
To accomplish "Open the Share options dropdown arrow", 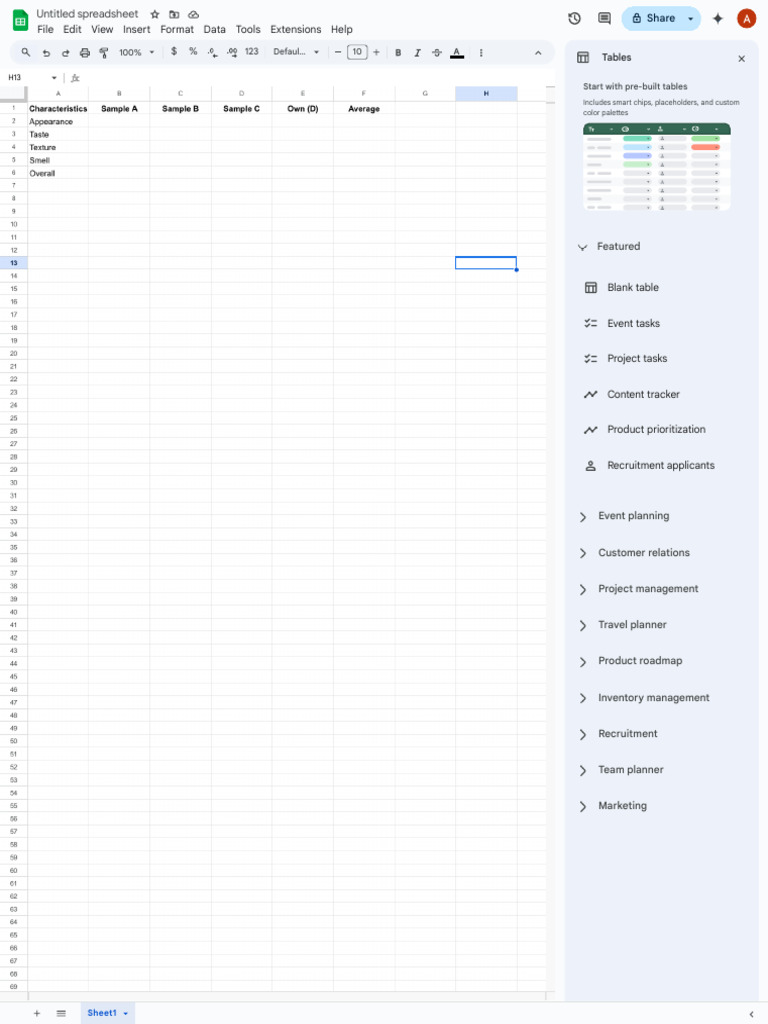I will 690,19.
